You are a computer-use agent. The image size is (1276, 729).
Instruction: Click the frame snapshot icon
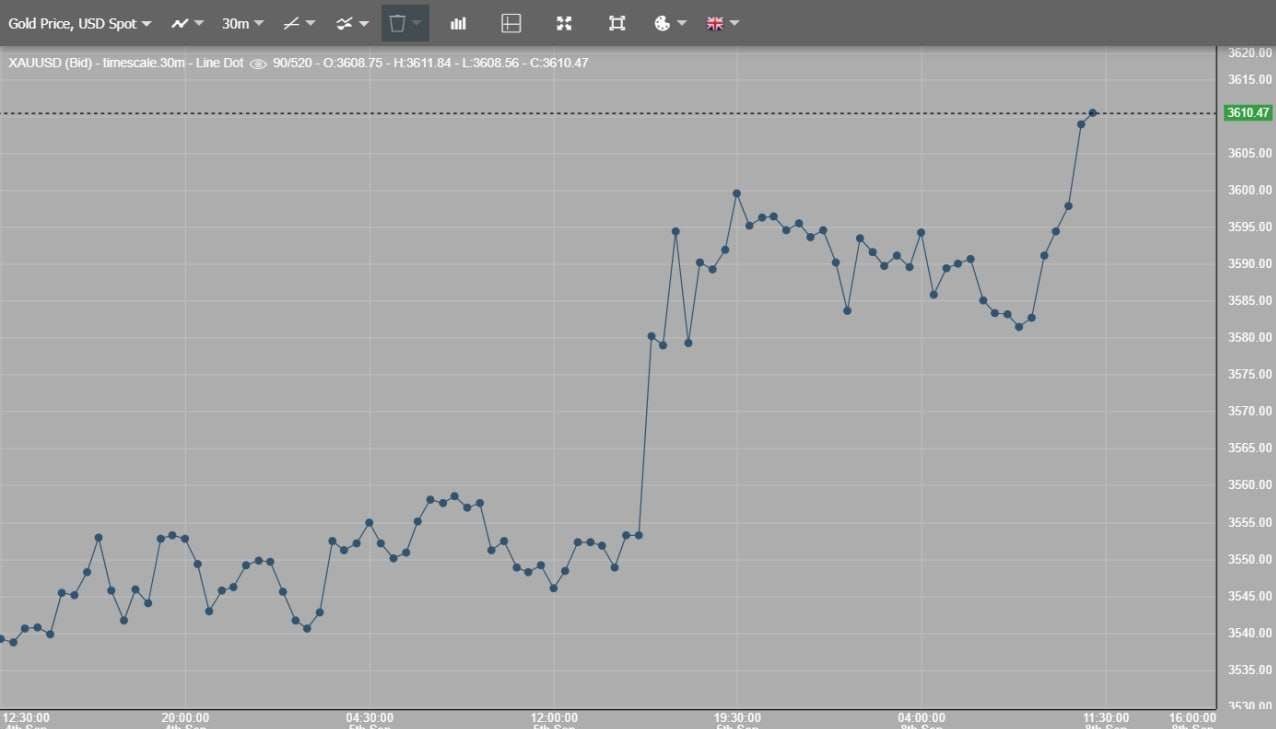[617, 23]
